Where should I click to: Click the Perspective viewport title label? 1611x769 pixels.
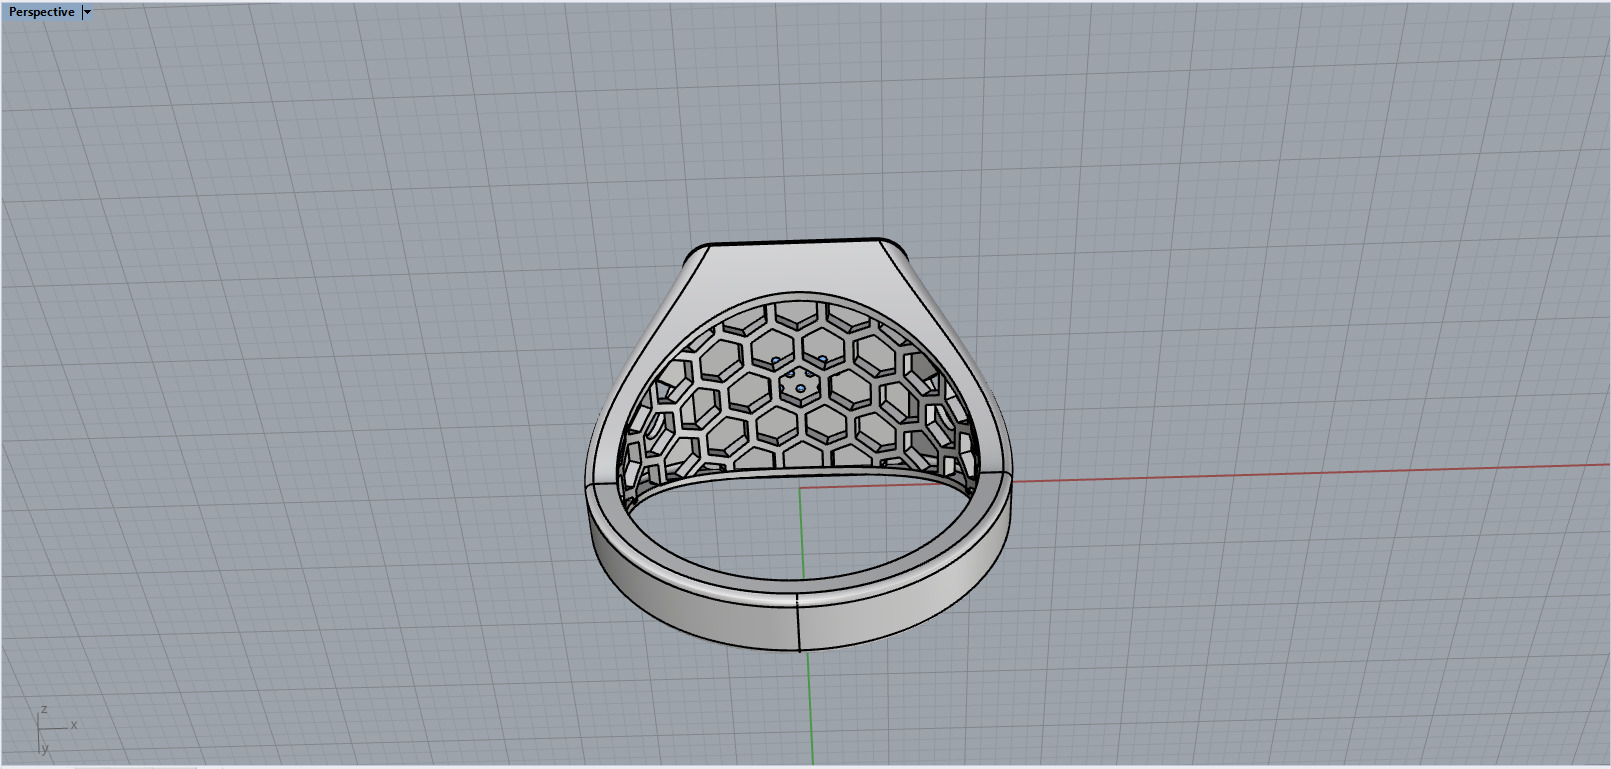click(41, 12)
